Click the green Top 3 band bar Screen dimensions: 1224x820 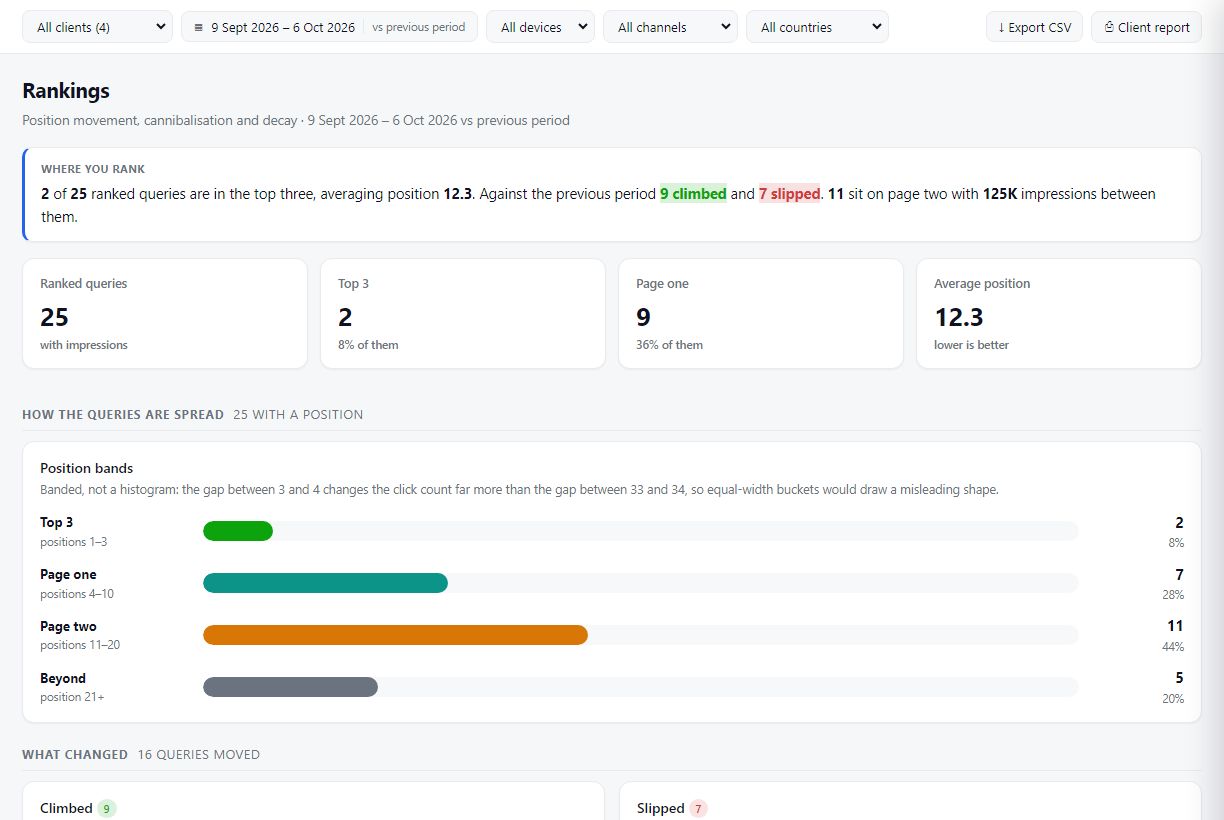click(x=238, y=531)
